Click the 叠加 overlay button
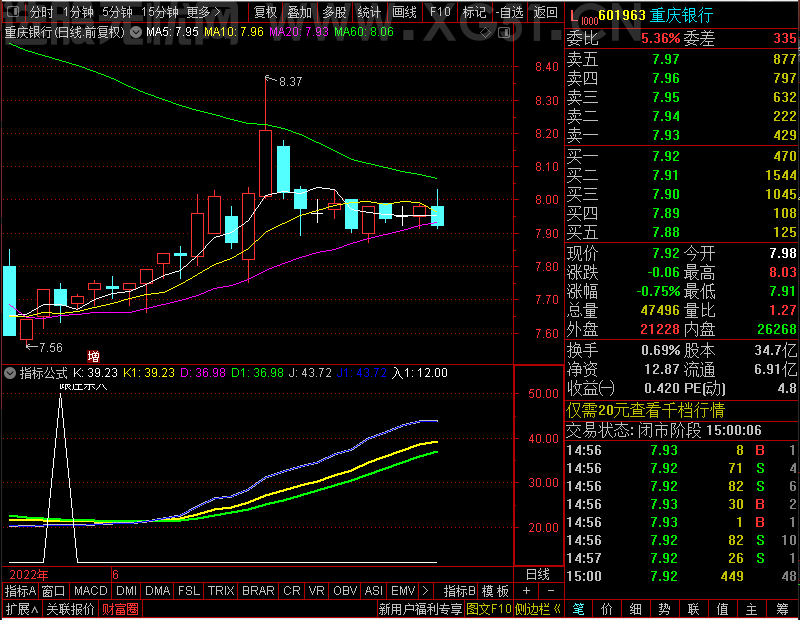 [300, 12]
